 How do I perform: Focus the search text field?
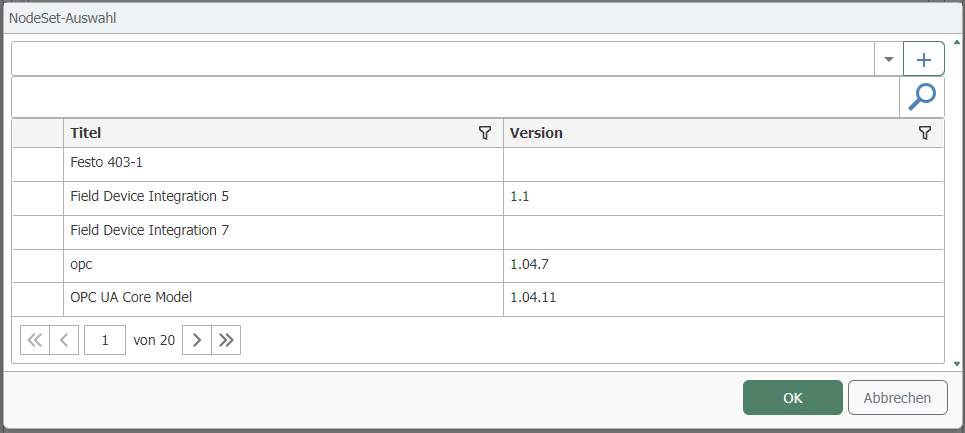point(455,97)
